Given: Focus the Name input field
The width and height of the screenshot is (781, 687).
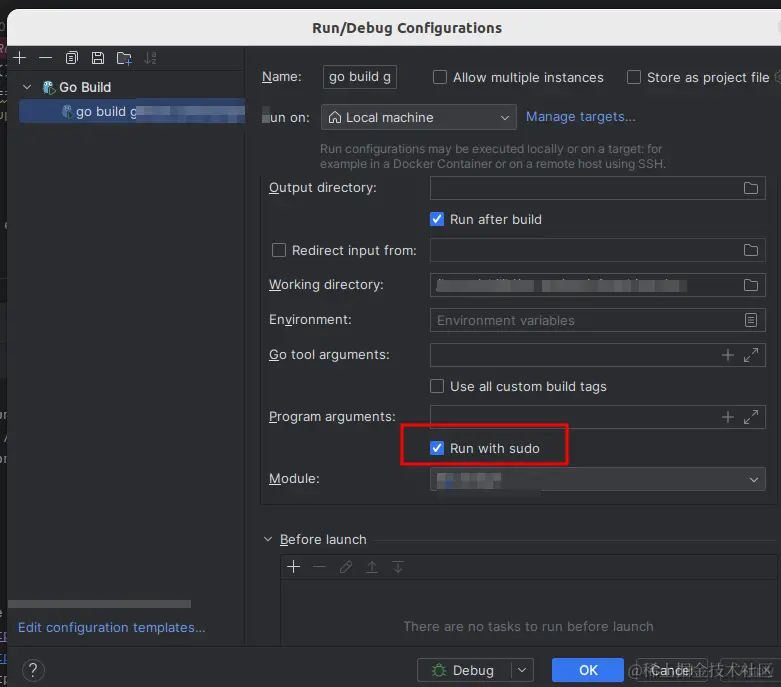Looking at the screenshot, I should click(360, 77).
